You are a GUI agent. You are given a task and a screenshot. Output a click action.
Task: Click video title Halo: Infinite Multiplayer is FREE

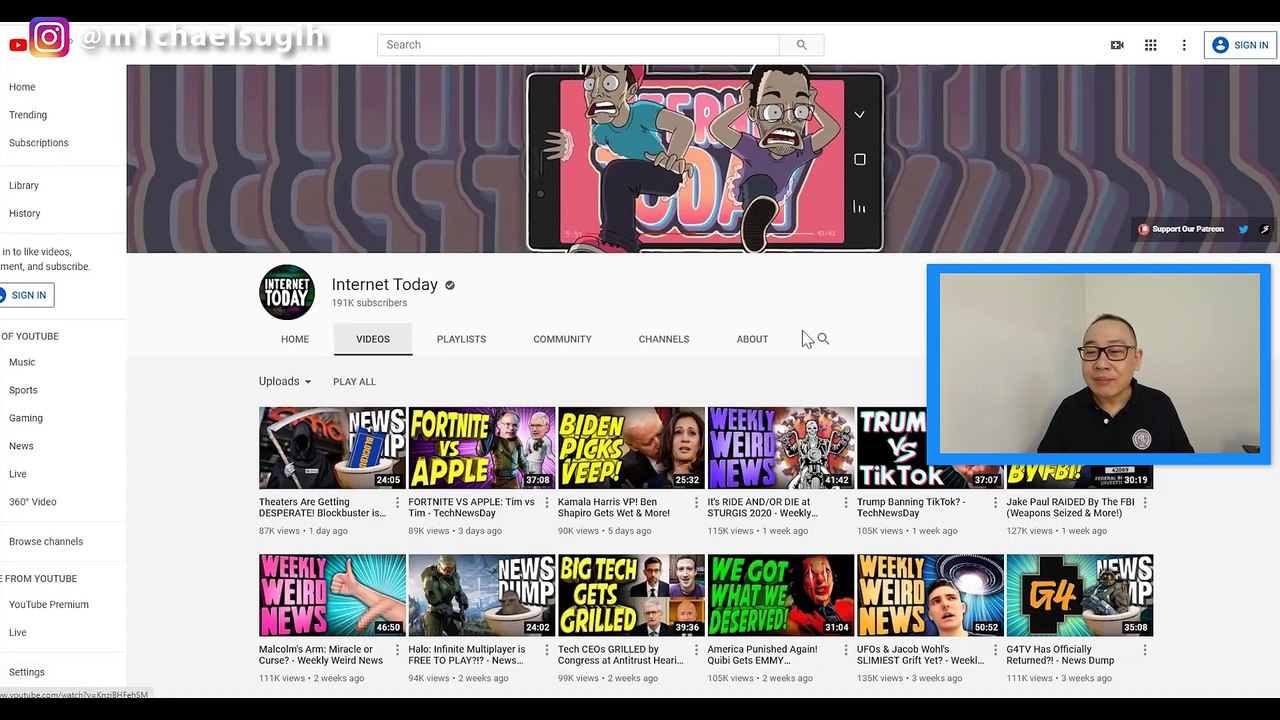coord(467,655)
